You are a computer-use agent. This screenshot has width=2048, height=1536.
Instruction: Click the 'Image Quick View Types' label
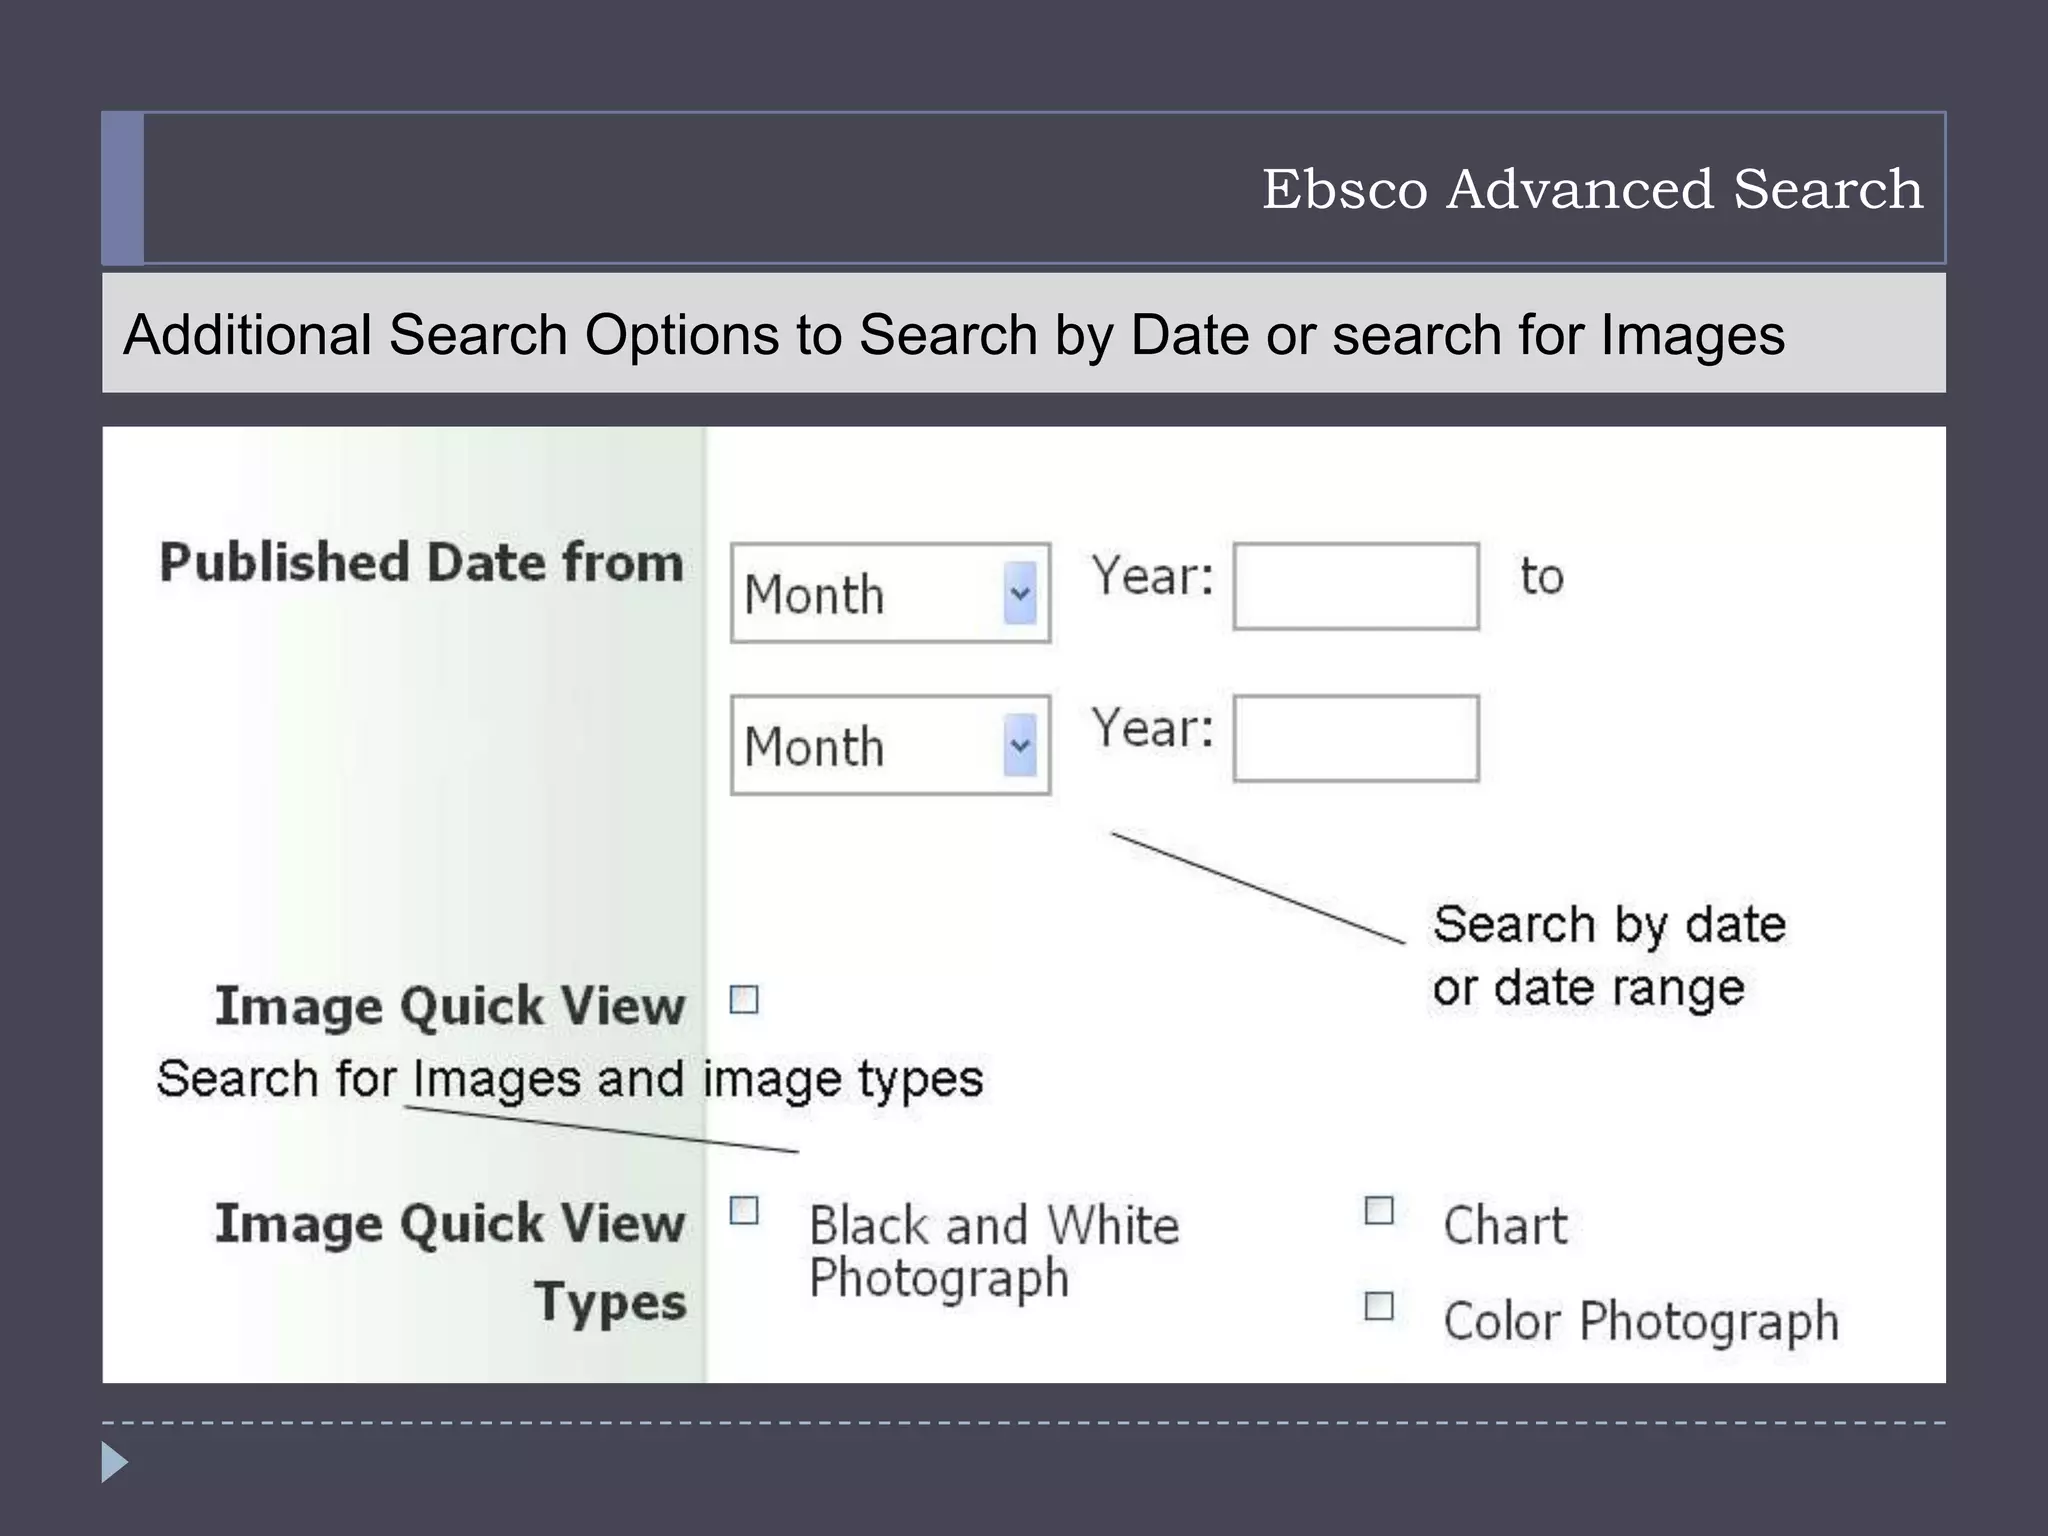coord(451,1263)
